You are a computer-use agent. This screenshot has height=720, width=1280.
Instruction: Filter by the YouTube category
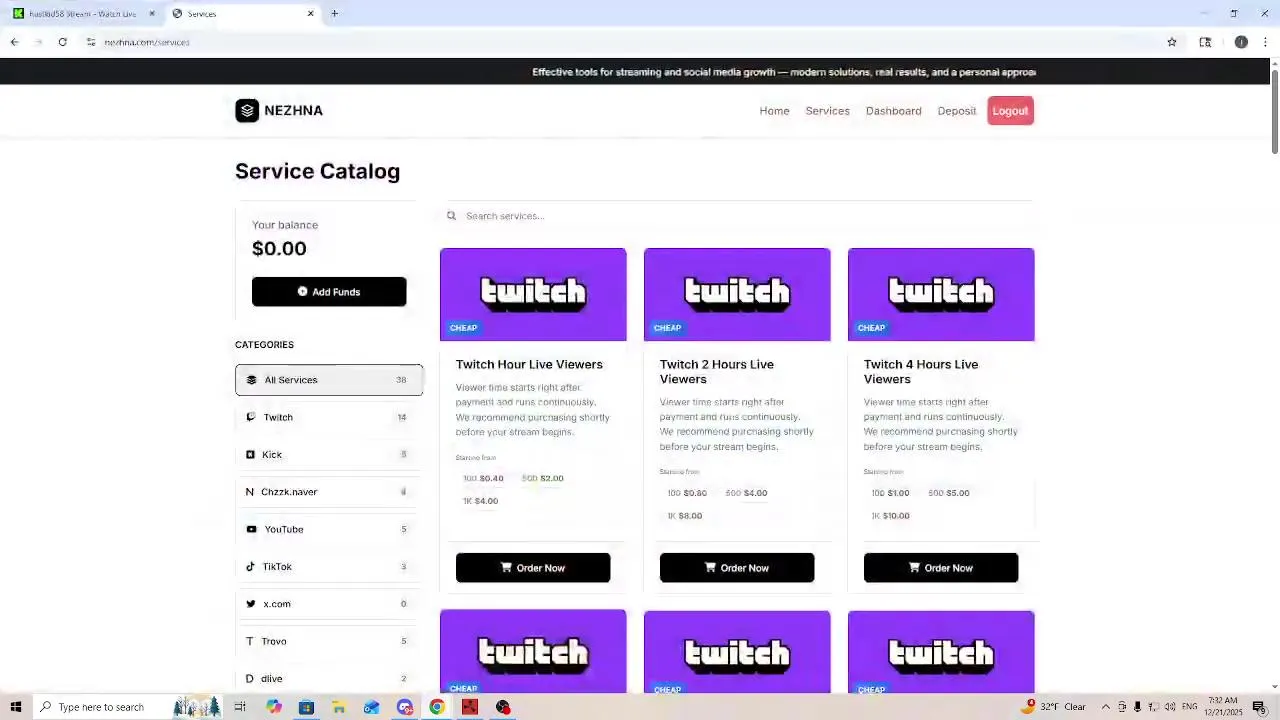(x=329, y=530)
